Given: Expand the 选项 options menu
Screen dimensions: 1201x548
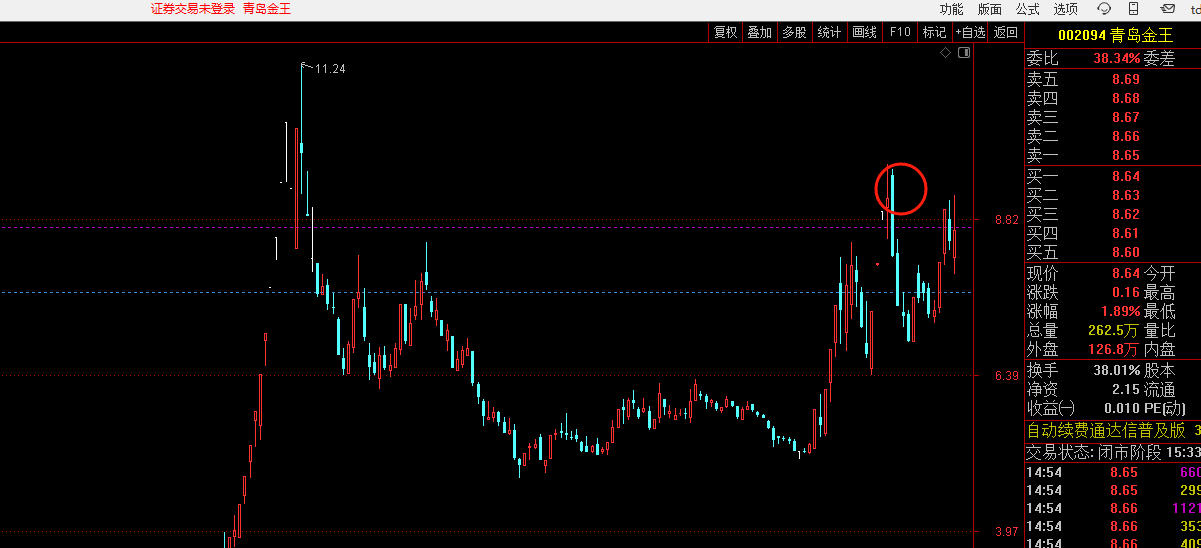Looking at the screenshot, I should [x=1066, y=9].
